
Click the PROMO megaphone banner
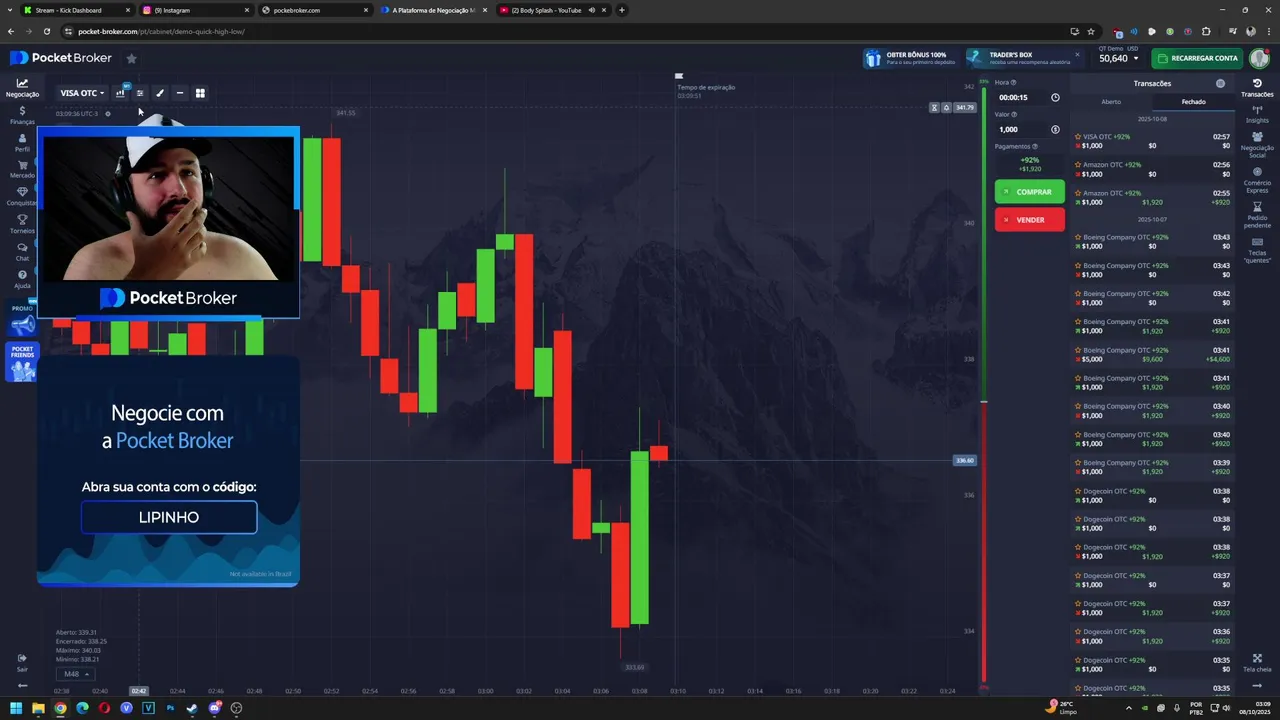[x=22, y=320]
